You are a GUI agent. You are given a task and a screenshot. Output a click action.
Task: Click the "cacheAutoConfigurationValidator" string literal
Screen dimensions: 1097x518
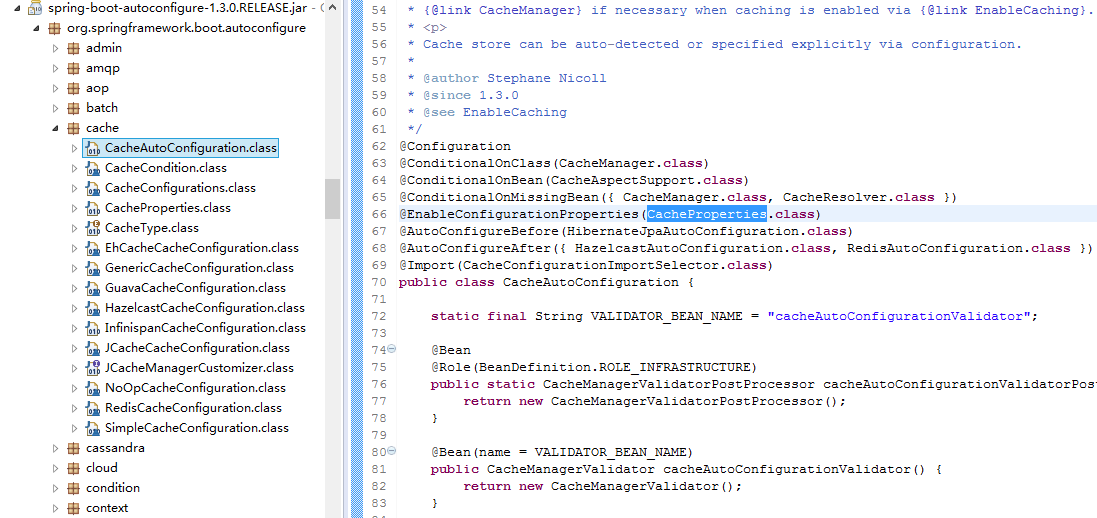point(898,316)
